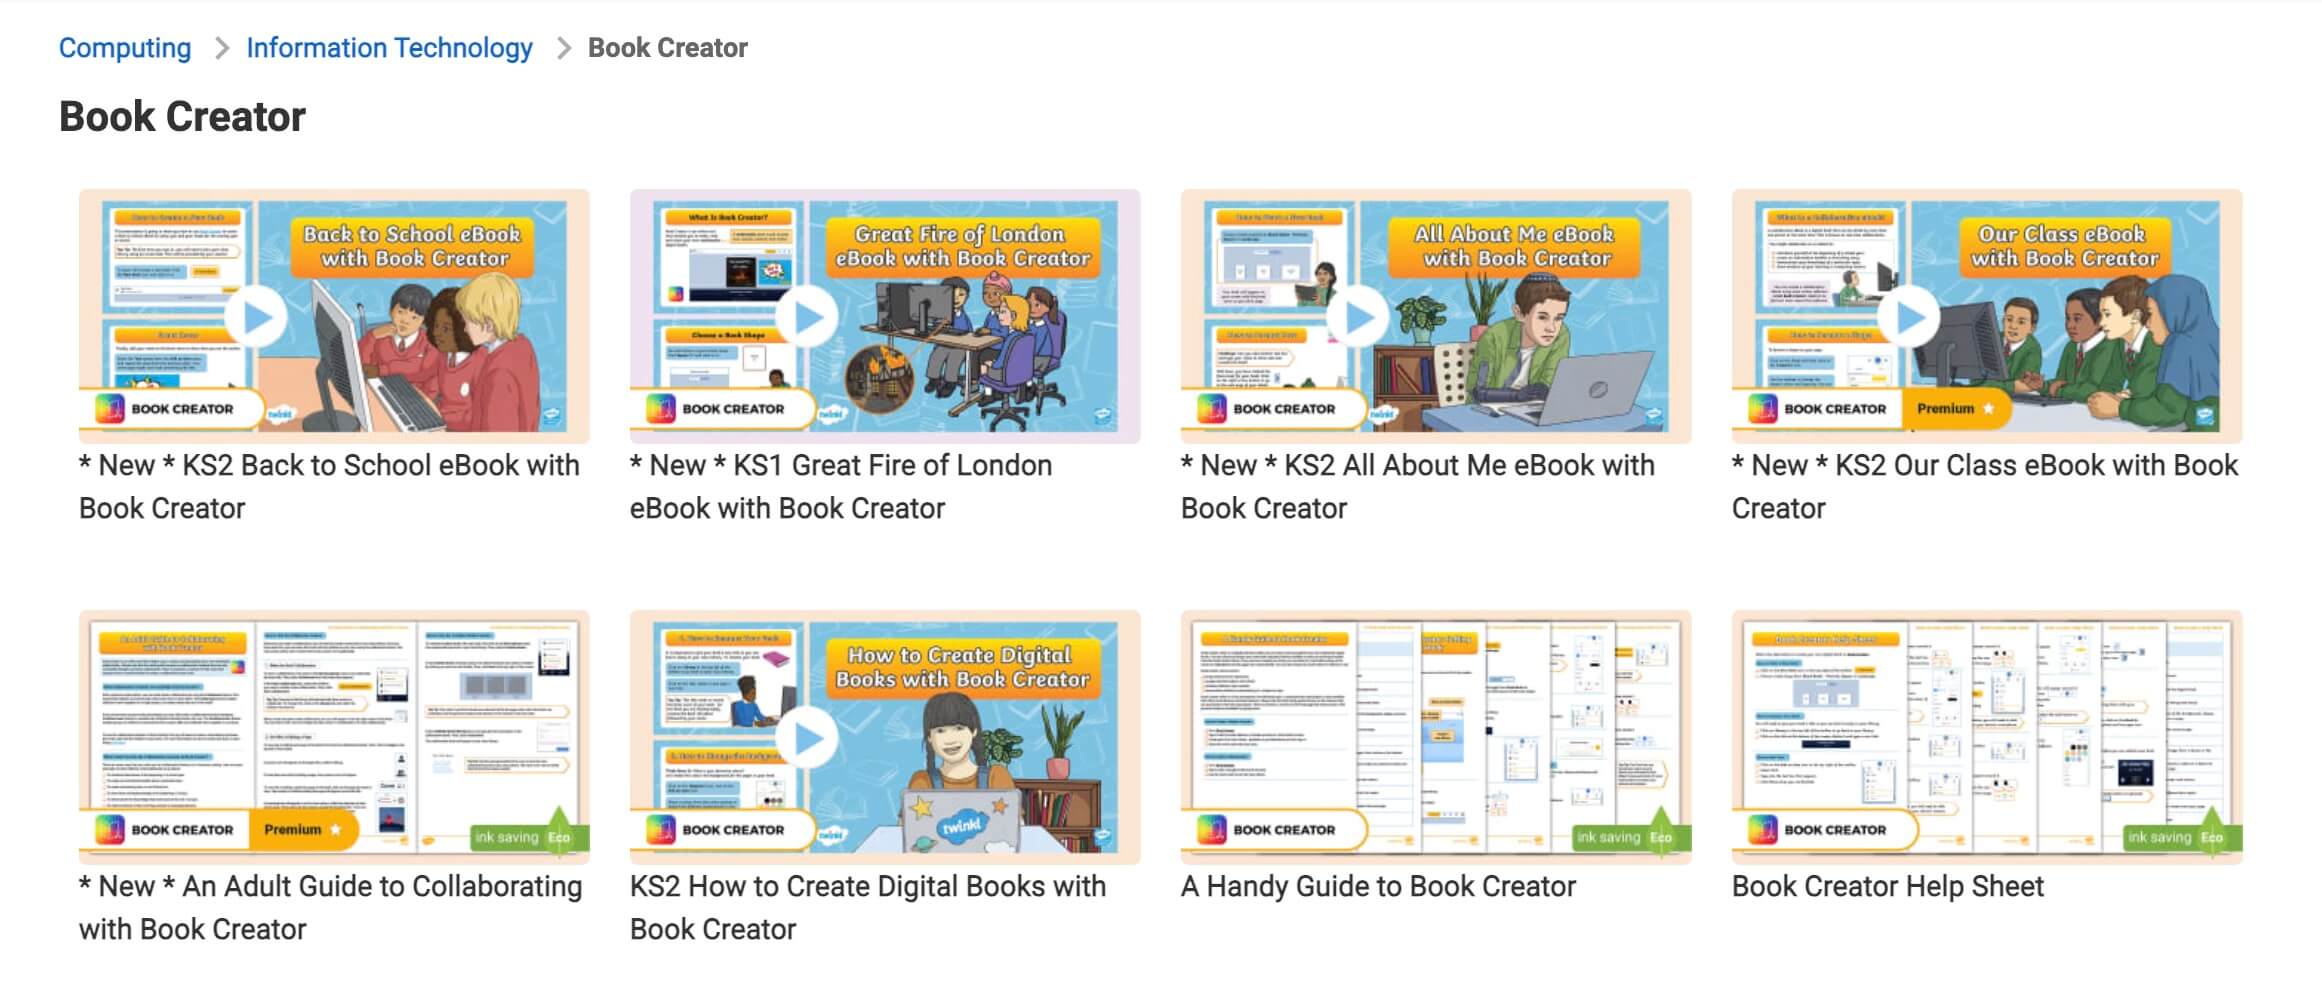The width and height of the screenshot is (2322, 994).
Task: Open KS2 How to Create Digital Books title
Action: (868, 908)
